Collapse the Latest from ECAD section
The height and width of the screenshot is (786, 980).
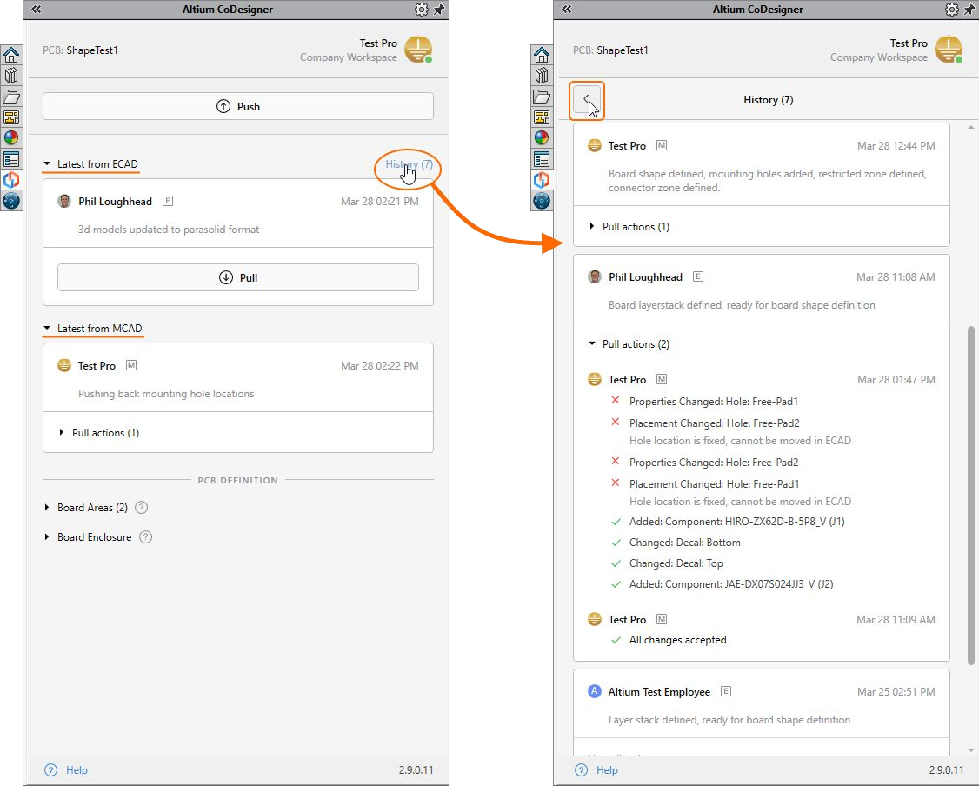coord(47,164)
